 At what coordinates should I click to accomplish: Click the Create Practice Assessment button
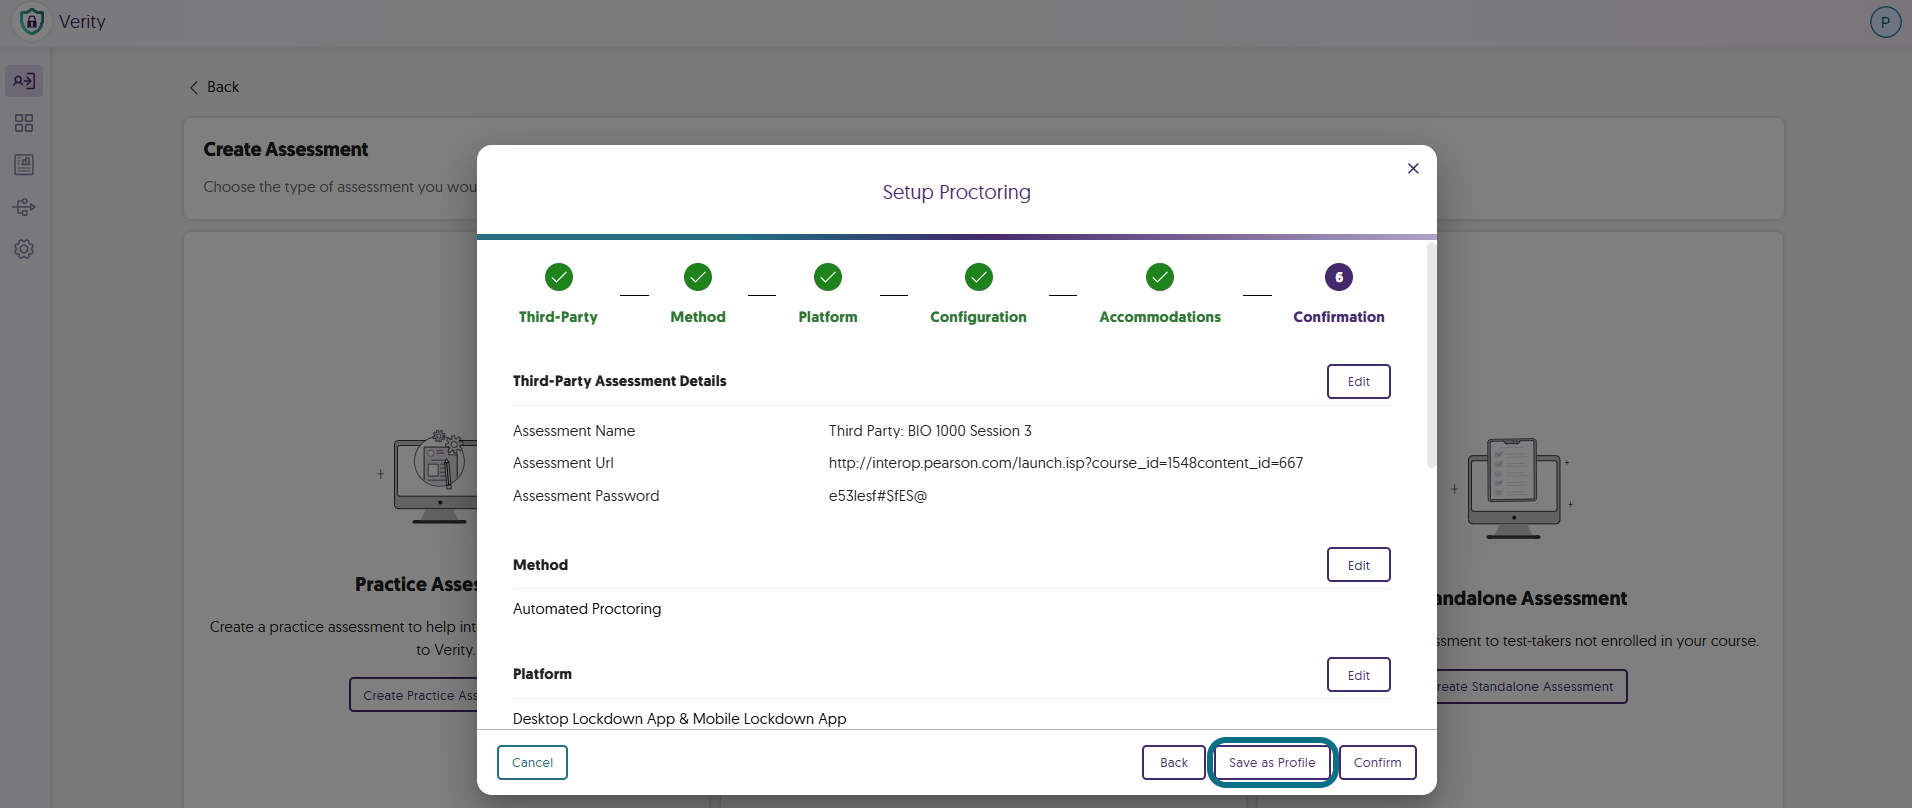pyautogui.click(x=414, y=695)
